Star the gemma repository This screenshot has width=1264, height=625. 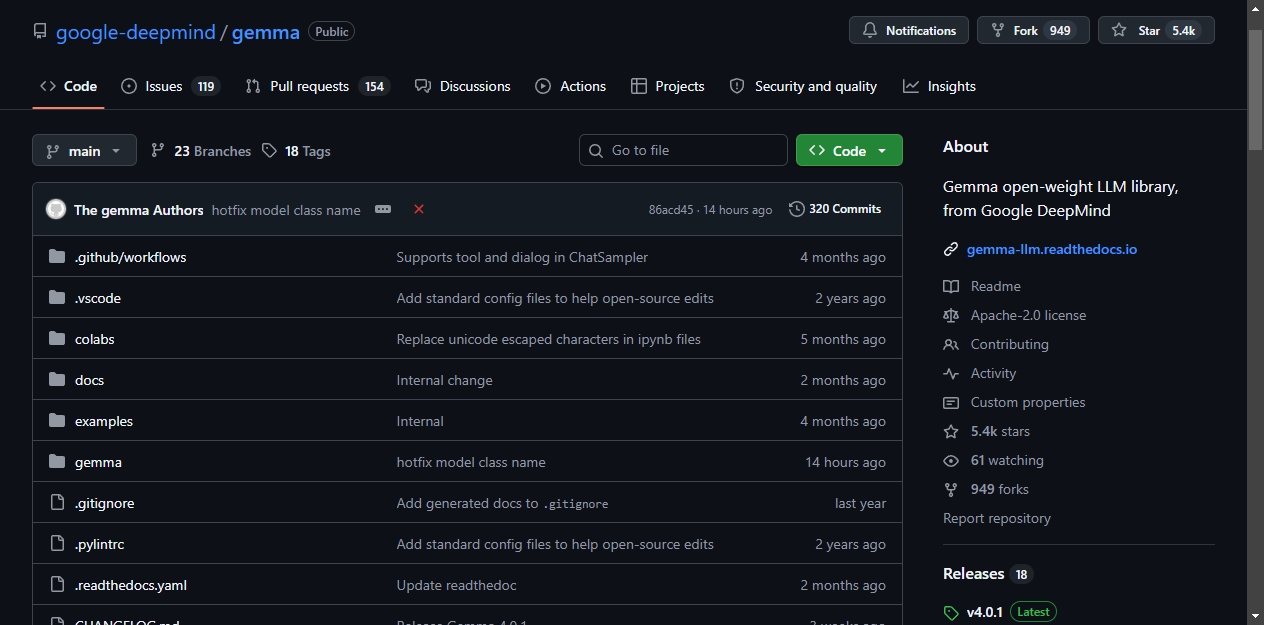[x=1156, y=30]
